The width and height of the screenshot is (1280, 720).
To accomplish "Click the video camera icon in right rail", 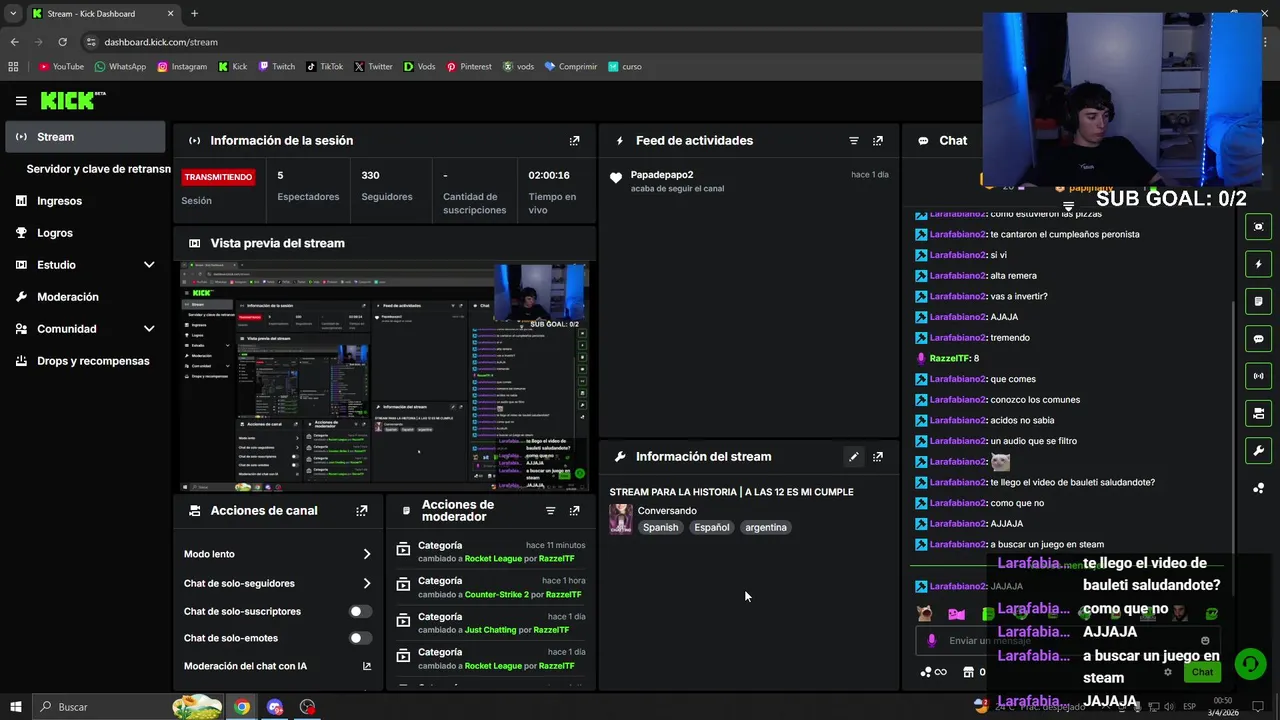I will [1258, 413].
